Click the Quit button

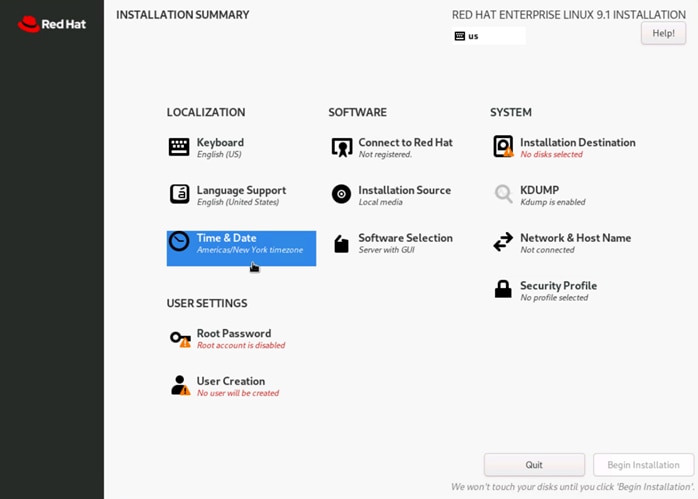(x=534, y=465)
